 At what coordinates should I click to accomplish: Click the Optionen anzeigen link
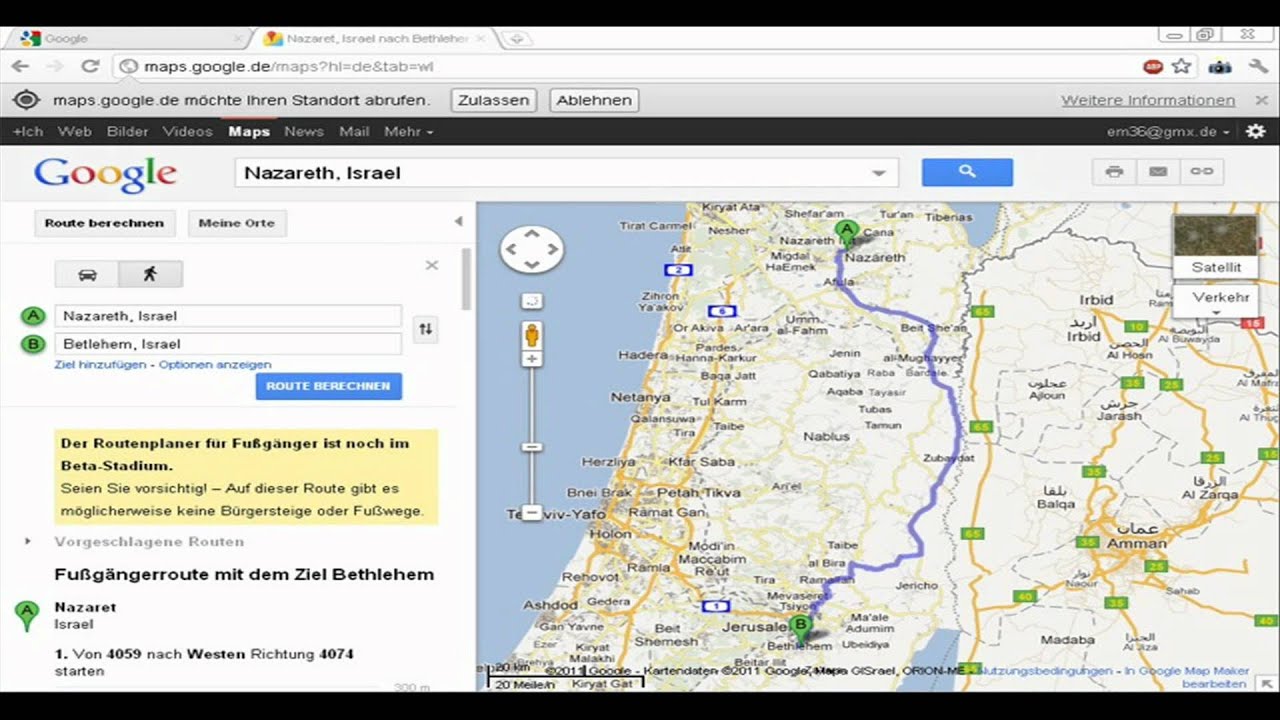click(x=215, y=365)
